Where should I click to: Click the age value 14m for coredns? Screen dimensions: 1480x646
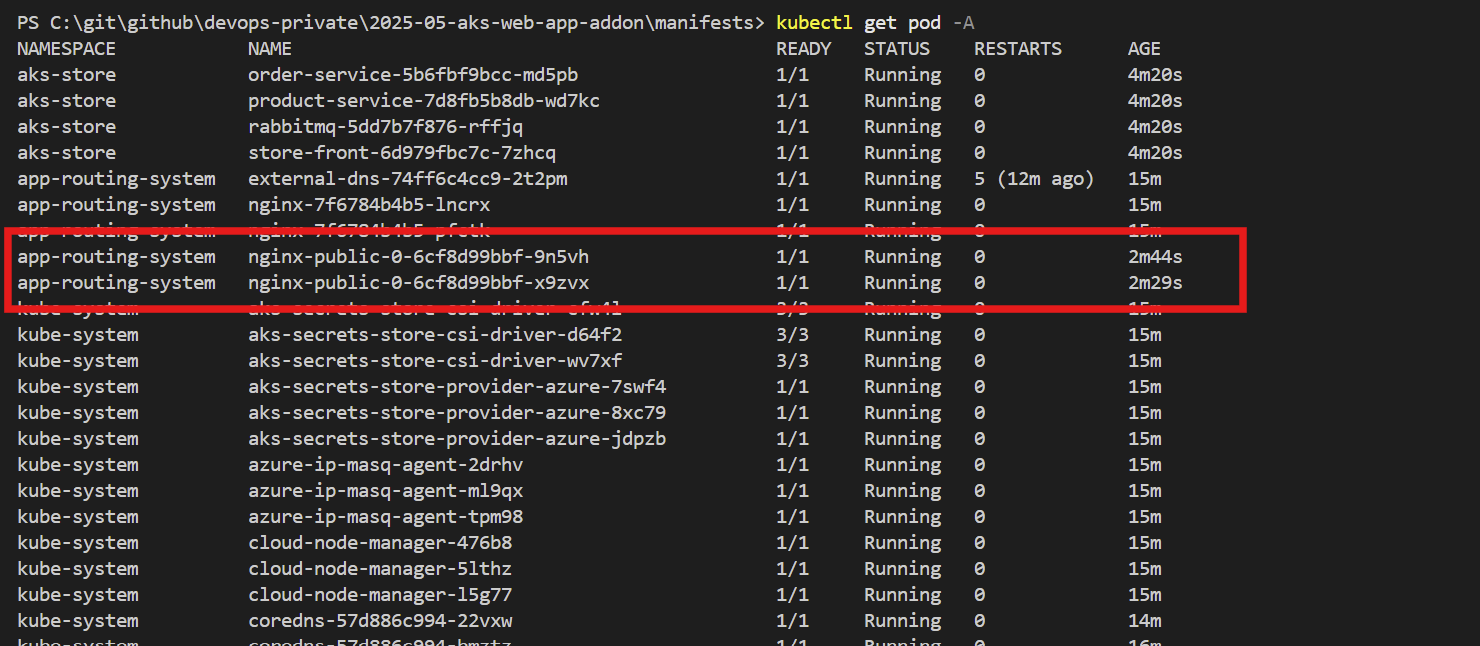click(x=1144, y=621)
